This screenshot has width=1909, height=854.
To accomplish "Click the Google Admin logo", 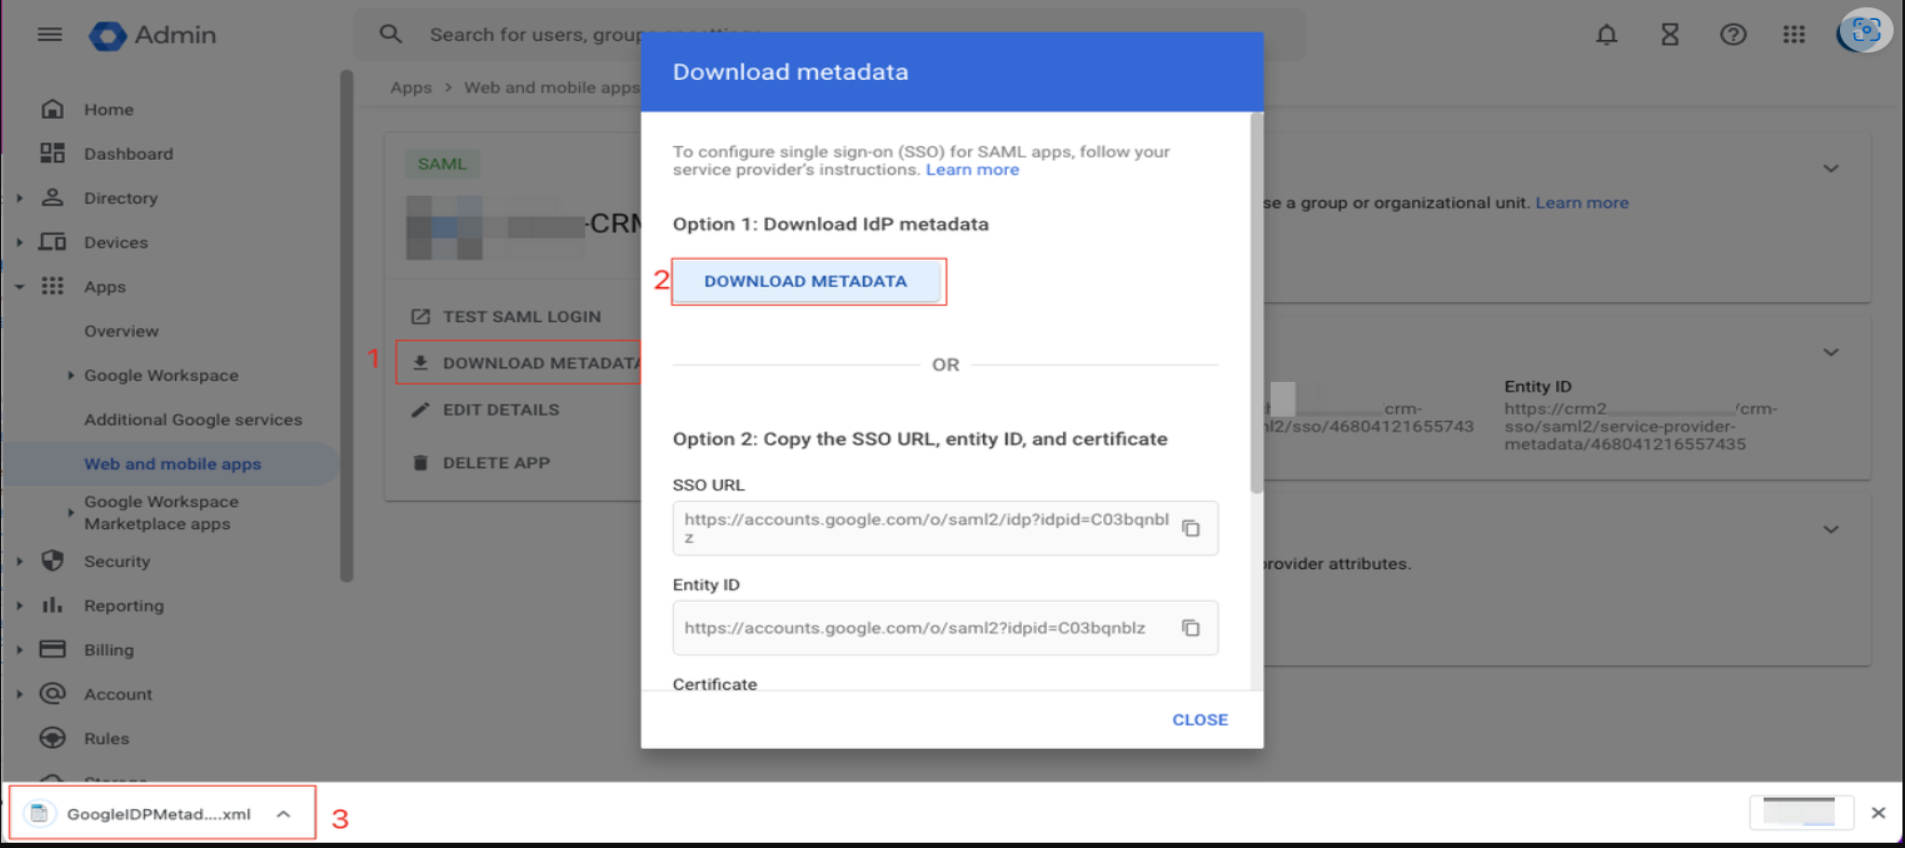I will coord(153,35).
